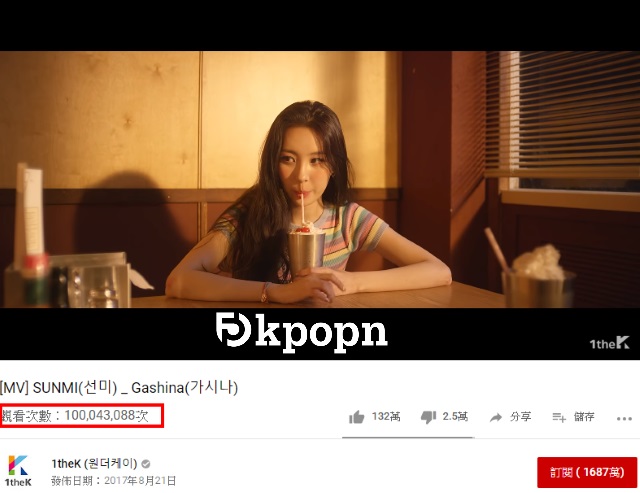Image resolution: width=640 pixels, height=493 pixels.
Task: Click the 2.5萬 dislike count
Action: [x=455, y=417]
